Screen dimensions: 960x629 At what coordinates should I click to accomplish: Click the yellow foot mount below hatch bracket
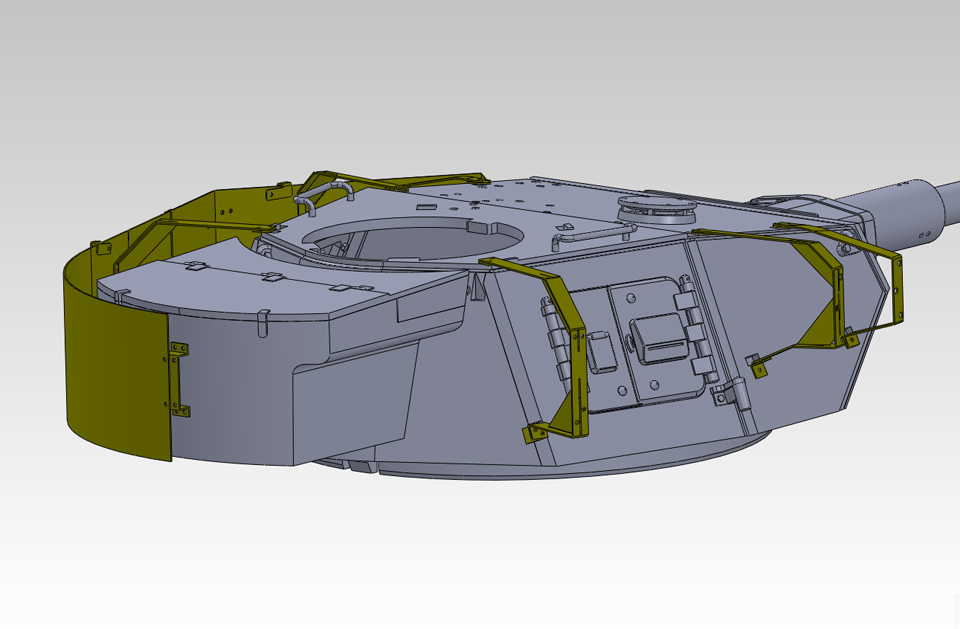pos(535,433)
